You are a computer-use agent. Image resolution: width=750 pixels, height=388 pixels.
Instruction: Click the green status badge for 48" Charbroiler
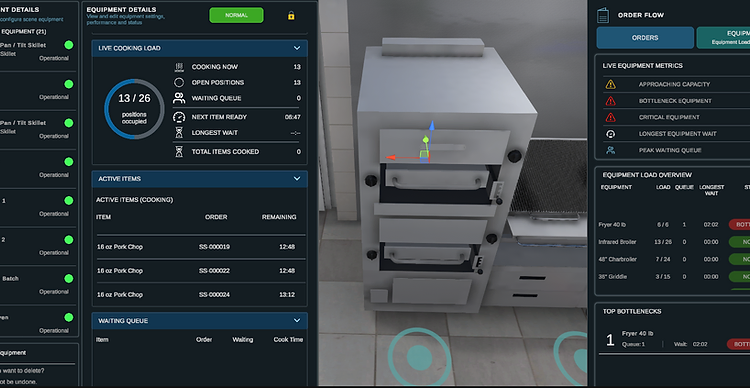[739, 259]
